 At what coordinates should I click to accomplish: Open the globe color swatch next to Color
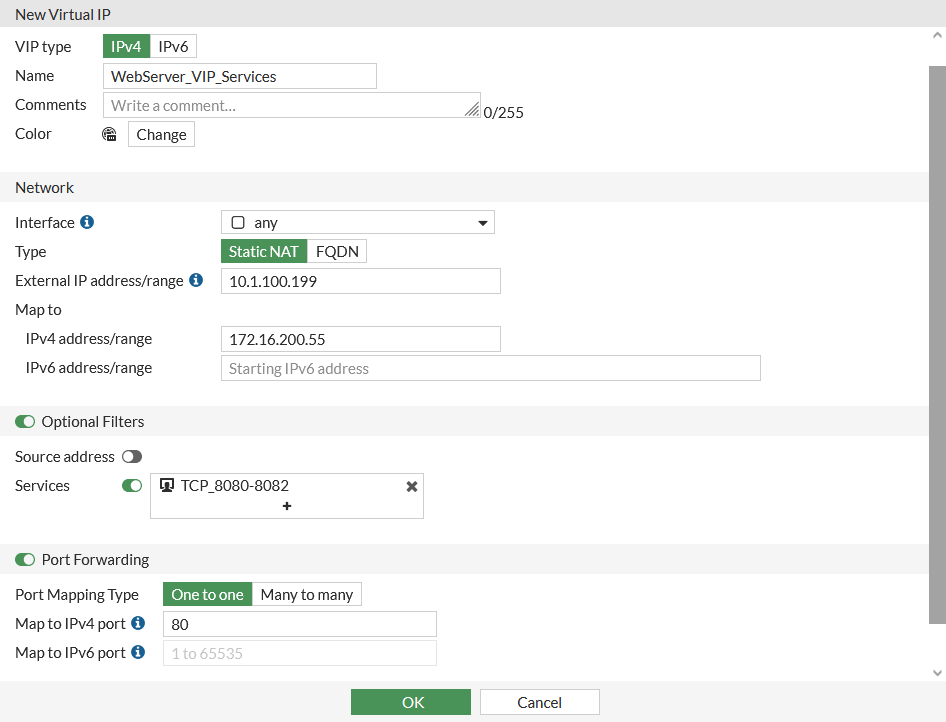109,133
